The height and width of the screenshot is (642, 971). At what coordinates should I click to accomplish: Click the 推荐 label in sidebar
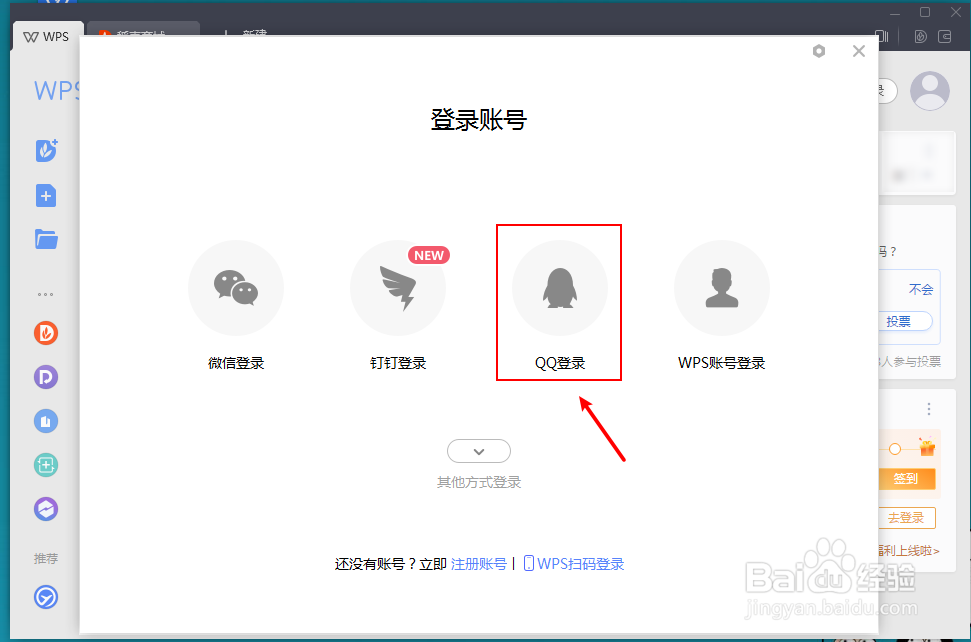click(46, 558)
